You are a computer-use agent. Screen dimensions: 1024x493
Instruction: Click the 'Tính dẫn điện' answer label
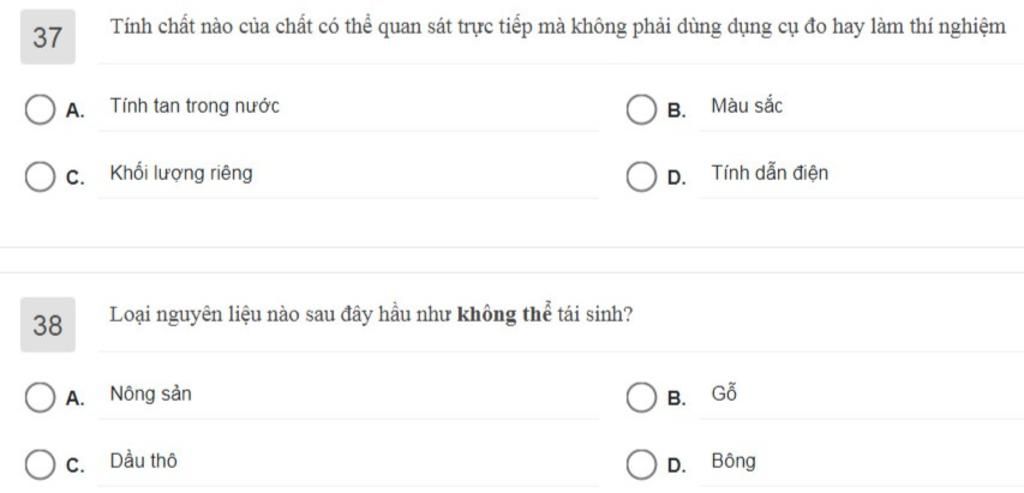pyautogui.click(x=769, y=174)
